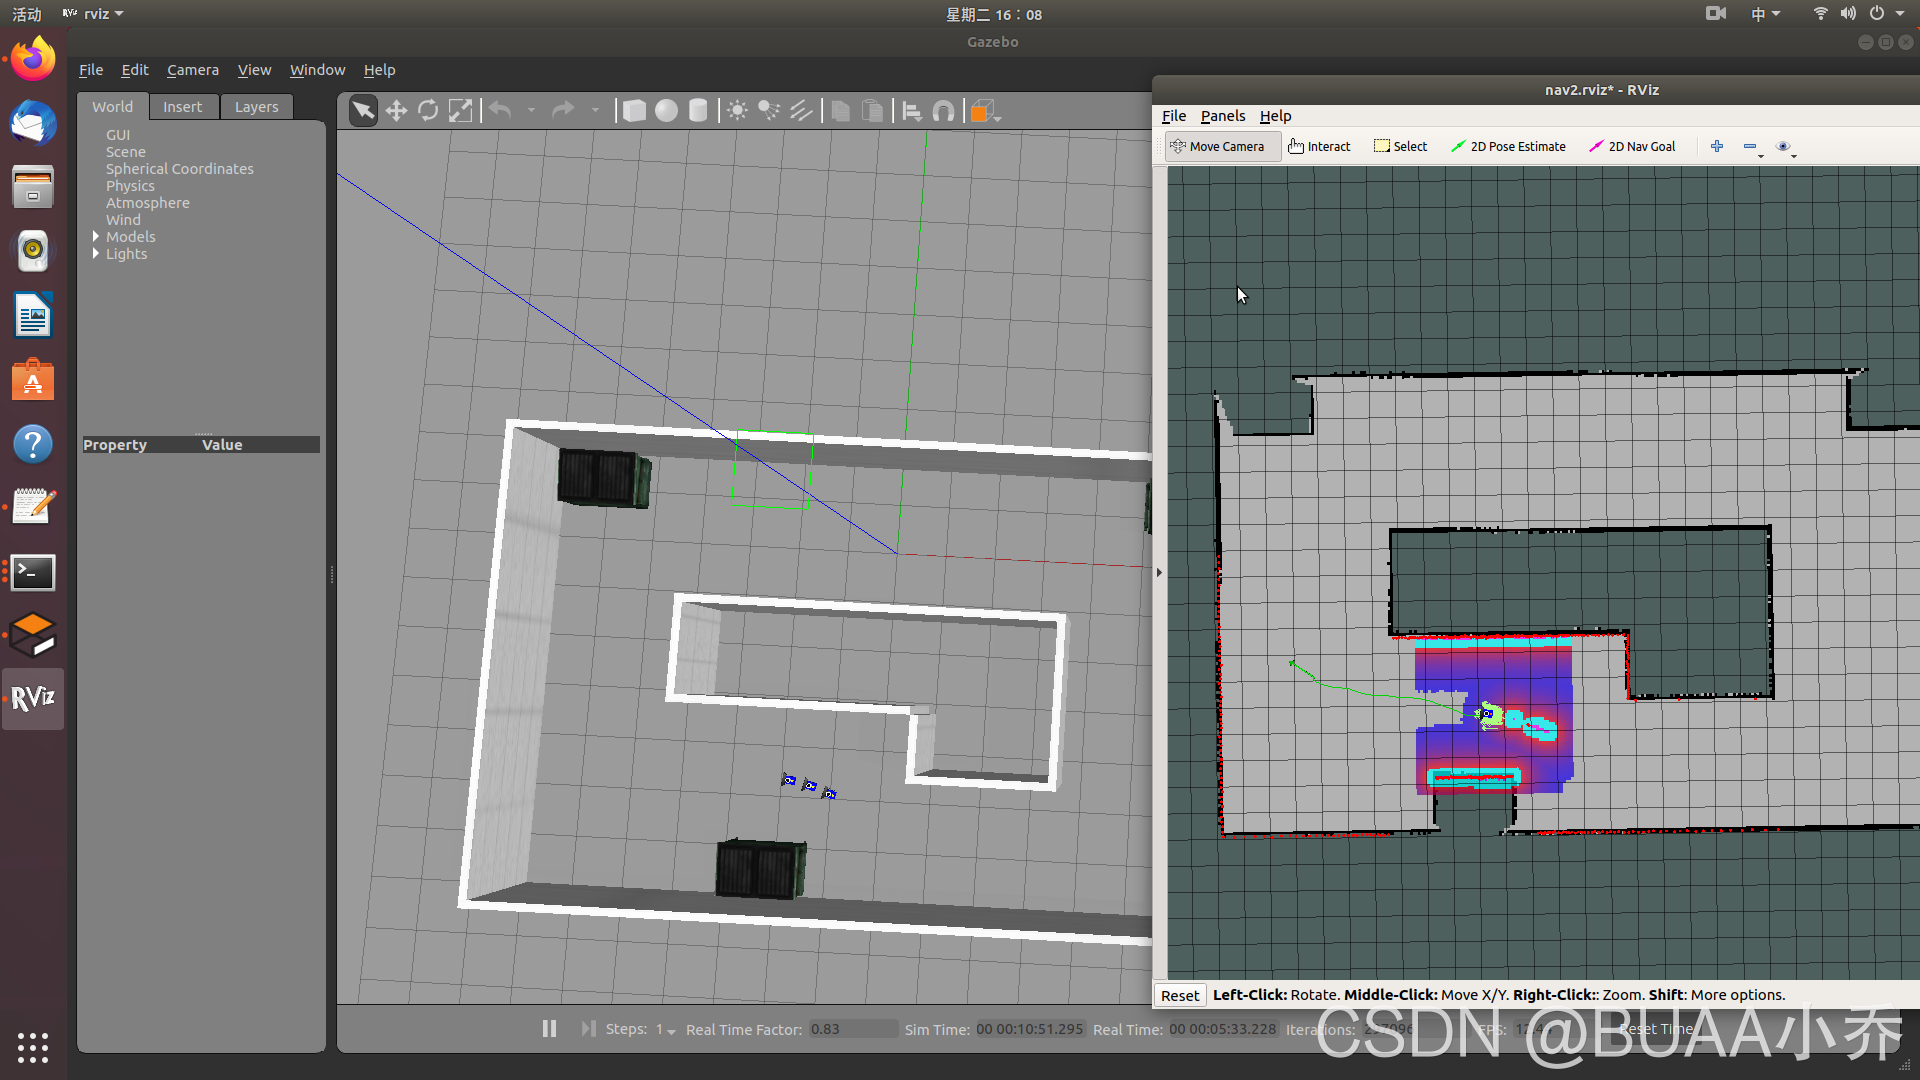
Task: Select the 2D Pose Estimate tool
Action: (1508, 146)
